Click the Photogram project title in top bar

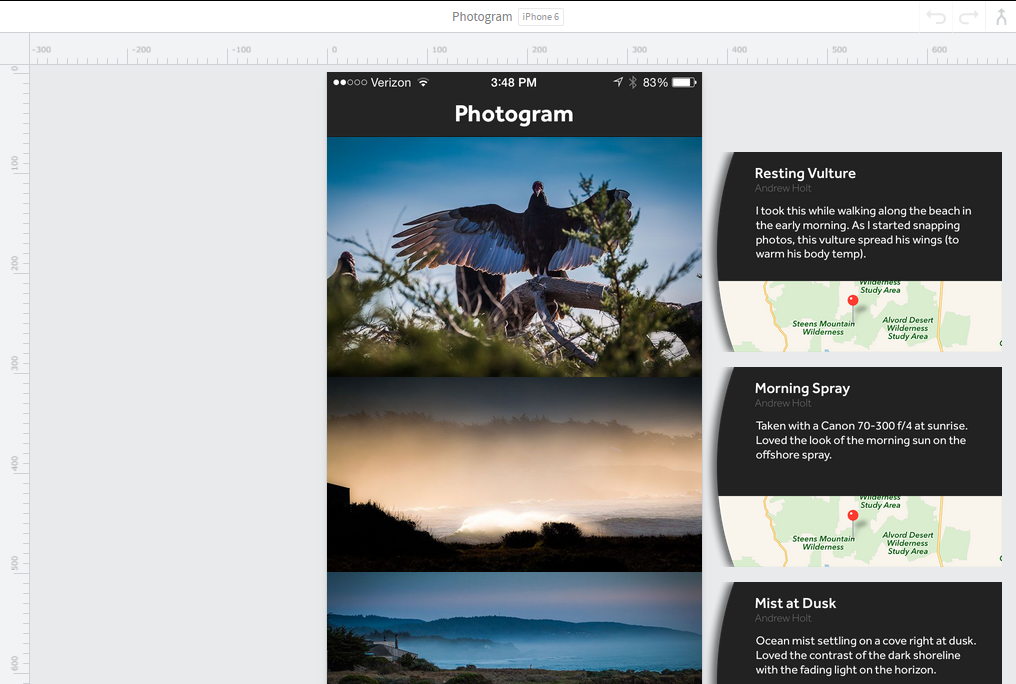(482, 17)
